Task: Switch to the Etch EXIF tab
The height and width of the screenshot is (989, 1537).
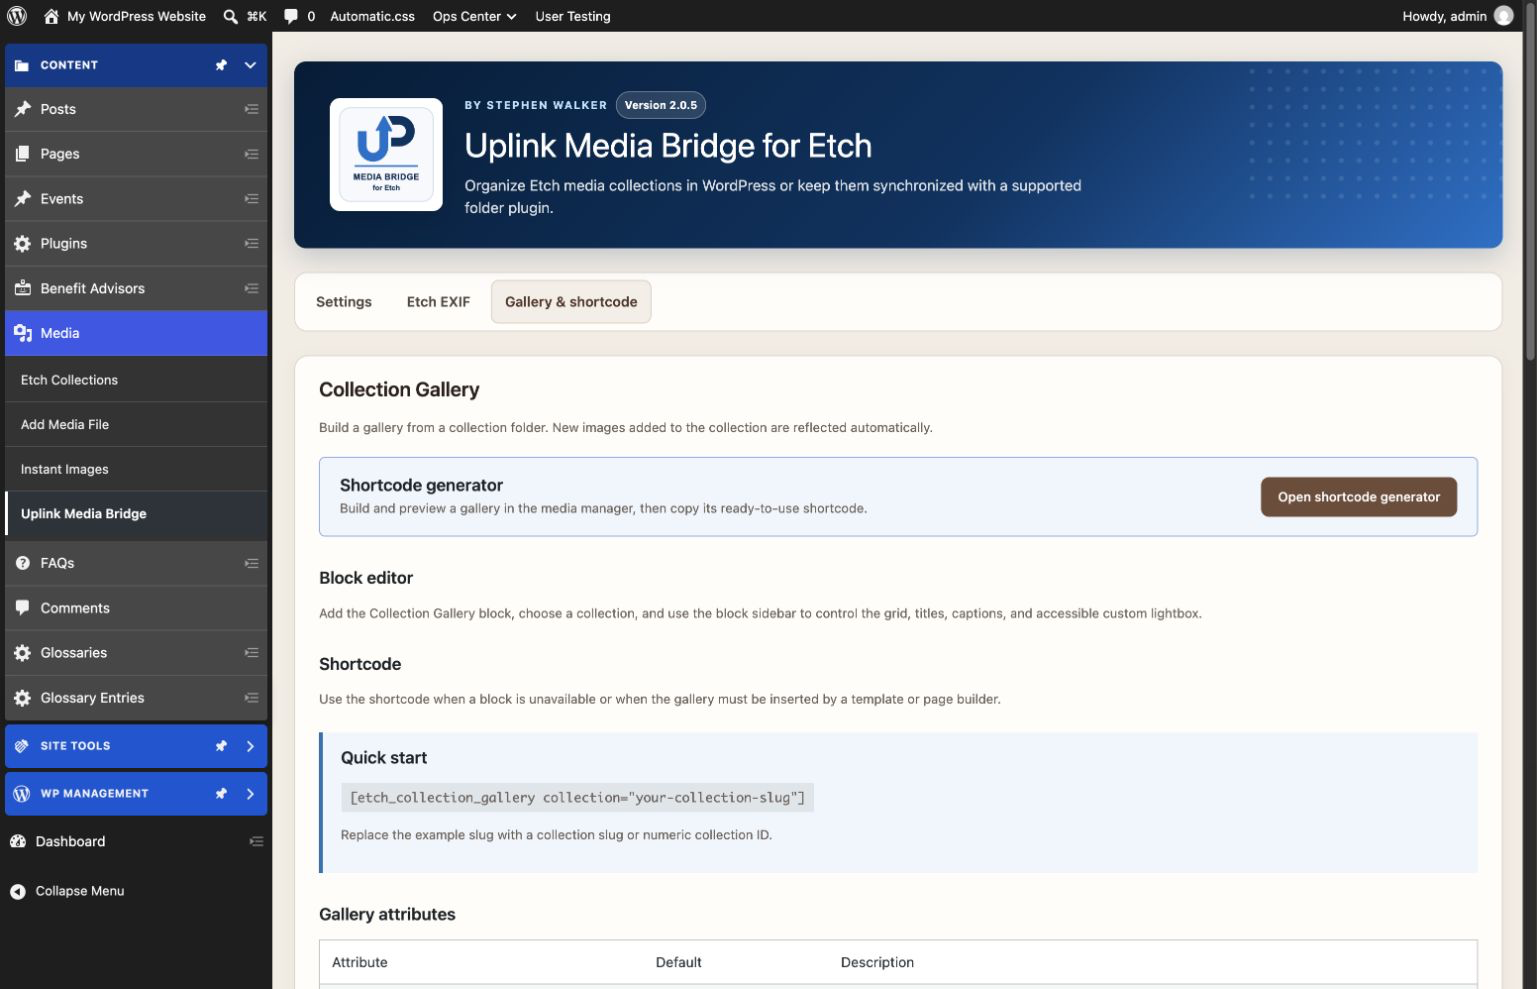Action: (x=438, y=302)
